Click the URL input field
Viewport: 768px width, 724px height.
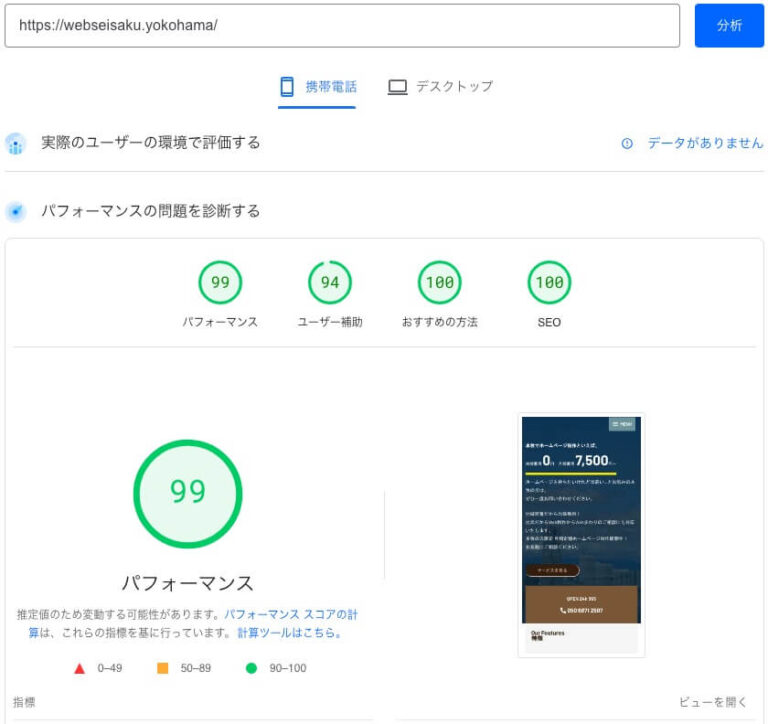[342, 26]
